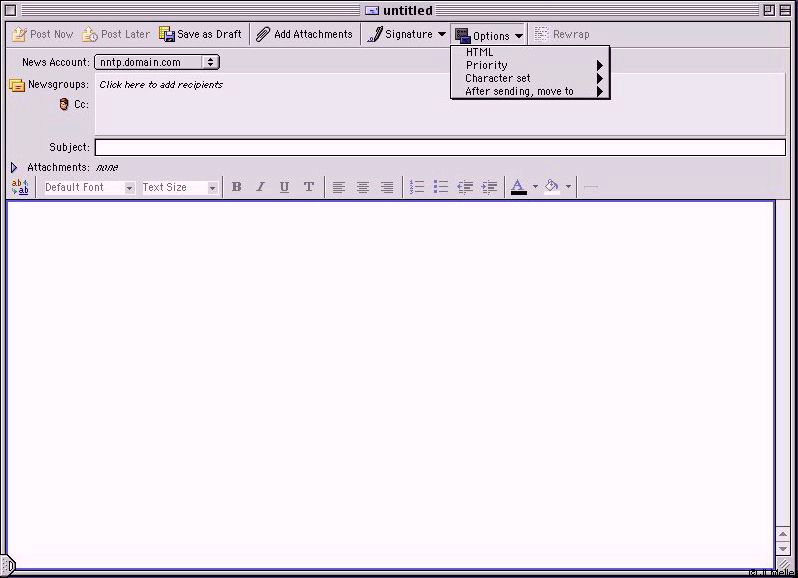Insert a bulleted list
Screen dimensions: 798x578
pyautogui.click(x=441, y=187)
